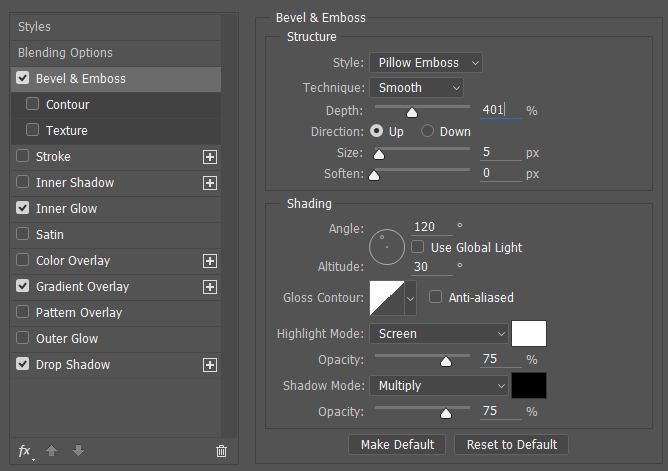The width and height of the screenshot is (668, 471).
Task: Click the move effect down arrow
Action: point(78,451)
